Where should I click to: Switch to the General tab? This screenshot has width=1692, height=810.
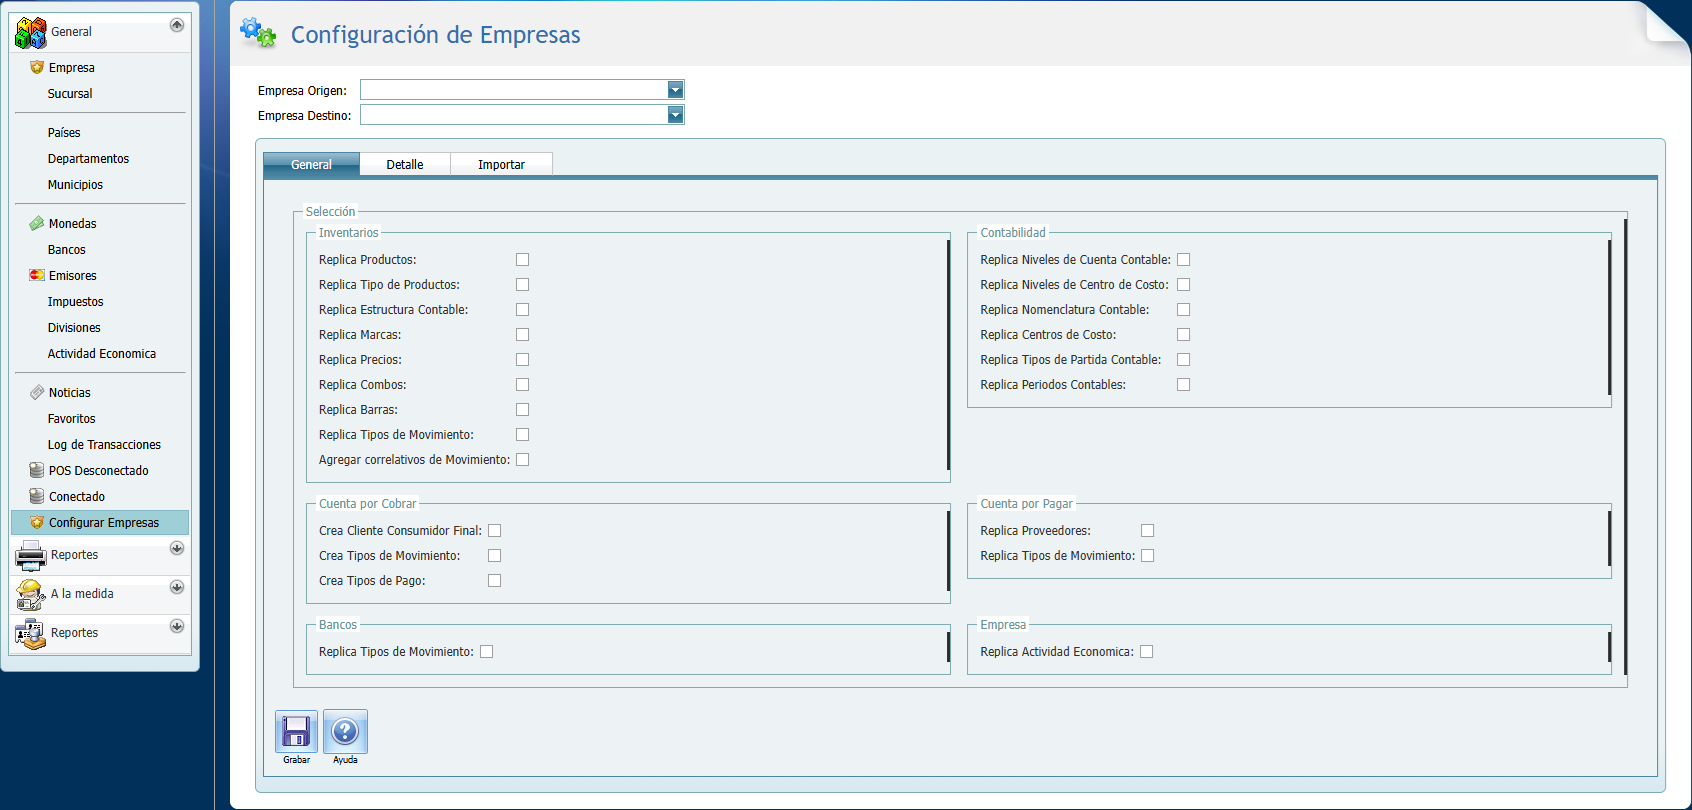point(311,164)
